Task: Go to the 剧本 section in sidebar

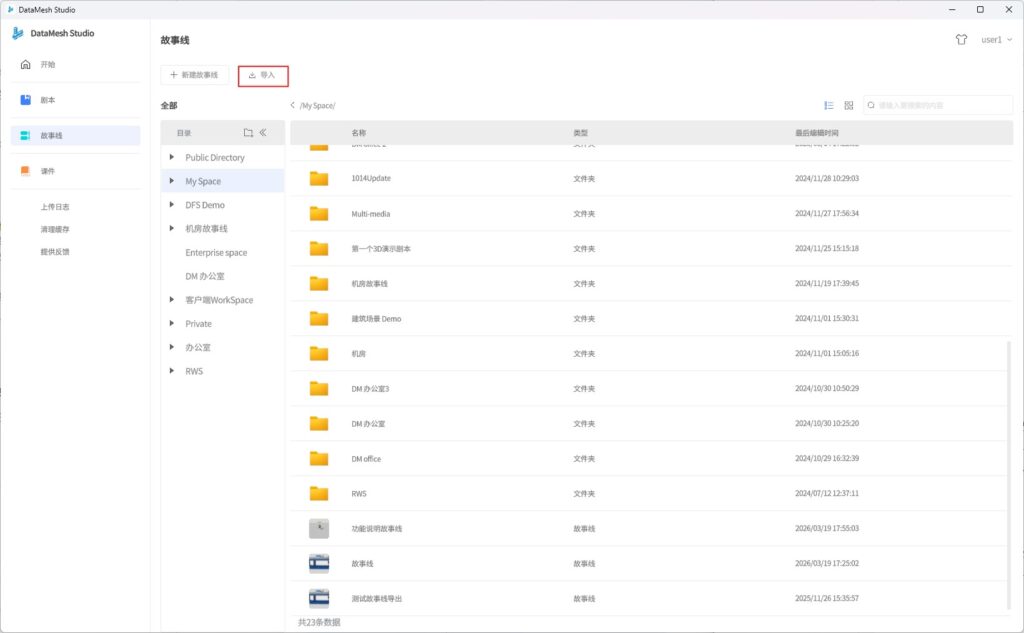Action: point(48,100)
